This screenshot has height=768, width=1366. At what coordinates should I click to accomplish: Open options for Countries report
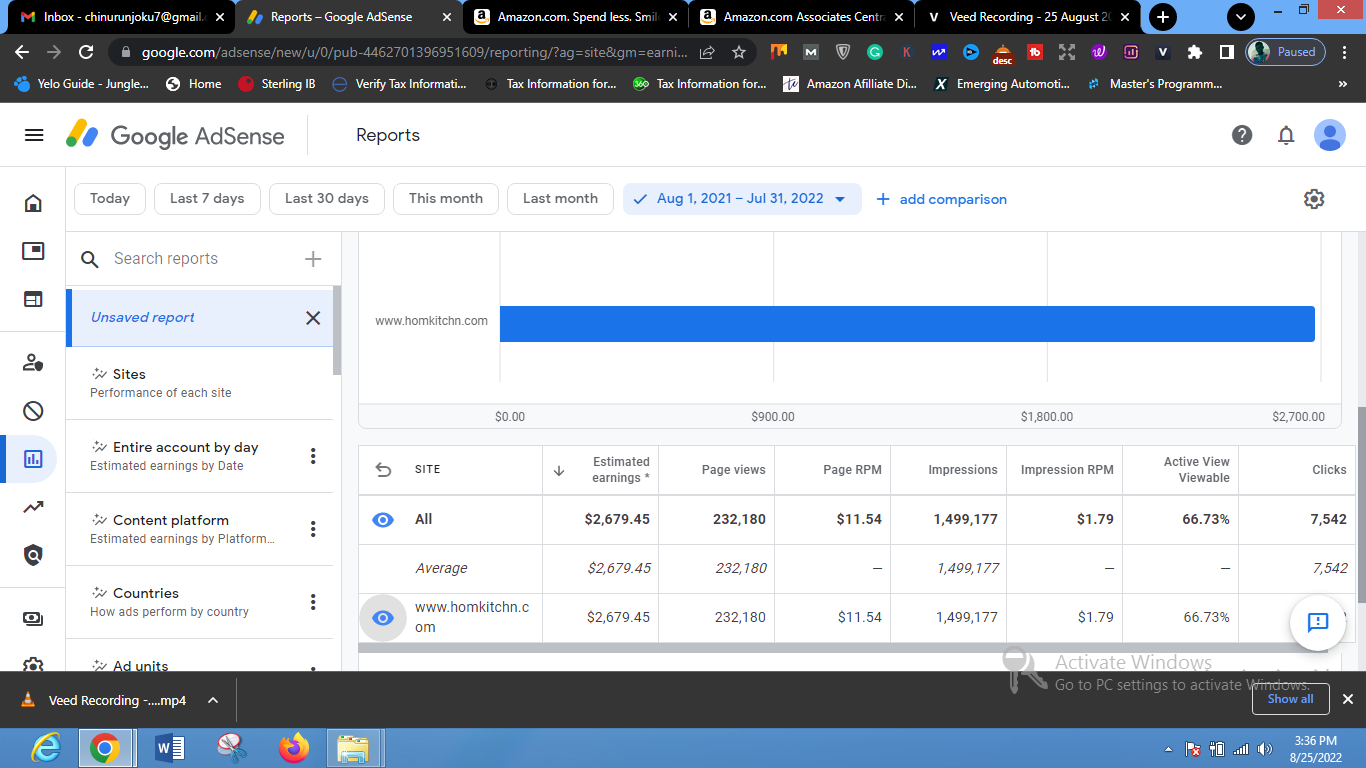point(313,602)
